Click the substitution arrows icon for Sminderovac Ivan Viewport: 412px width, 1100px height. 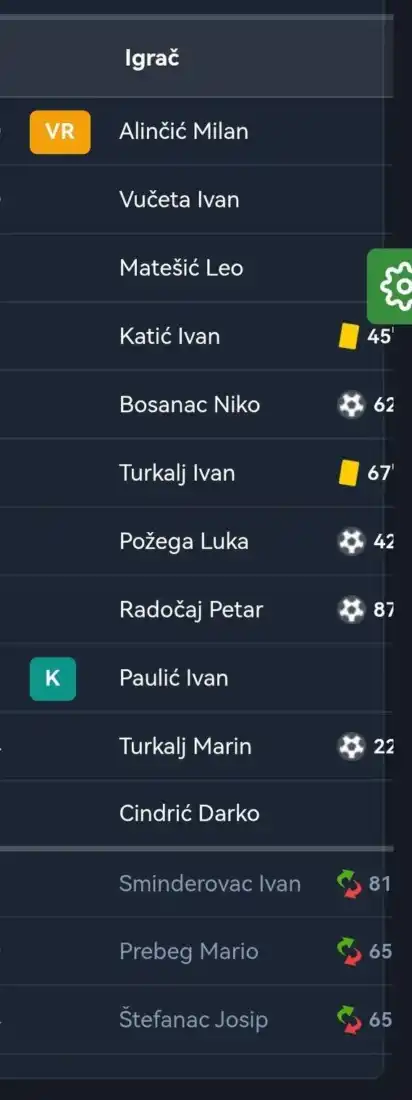coord(350,883)
